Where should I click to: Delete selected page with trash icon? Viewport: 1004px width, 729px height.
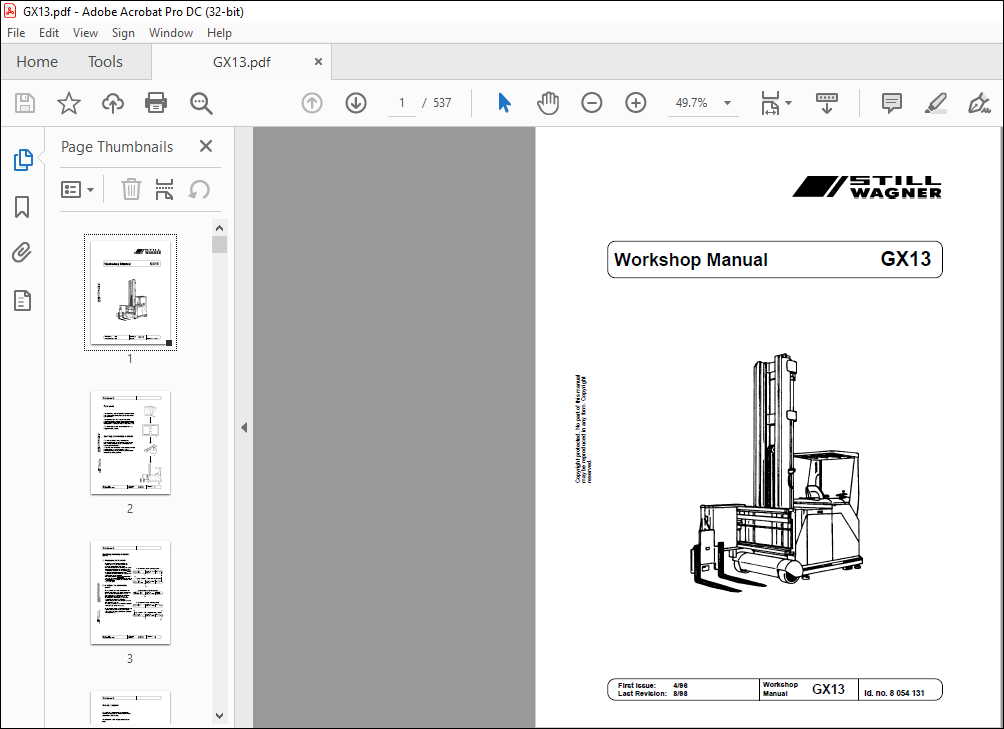(131, 189)
